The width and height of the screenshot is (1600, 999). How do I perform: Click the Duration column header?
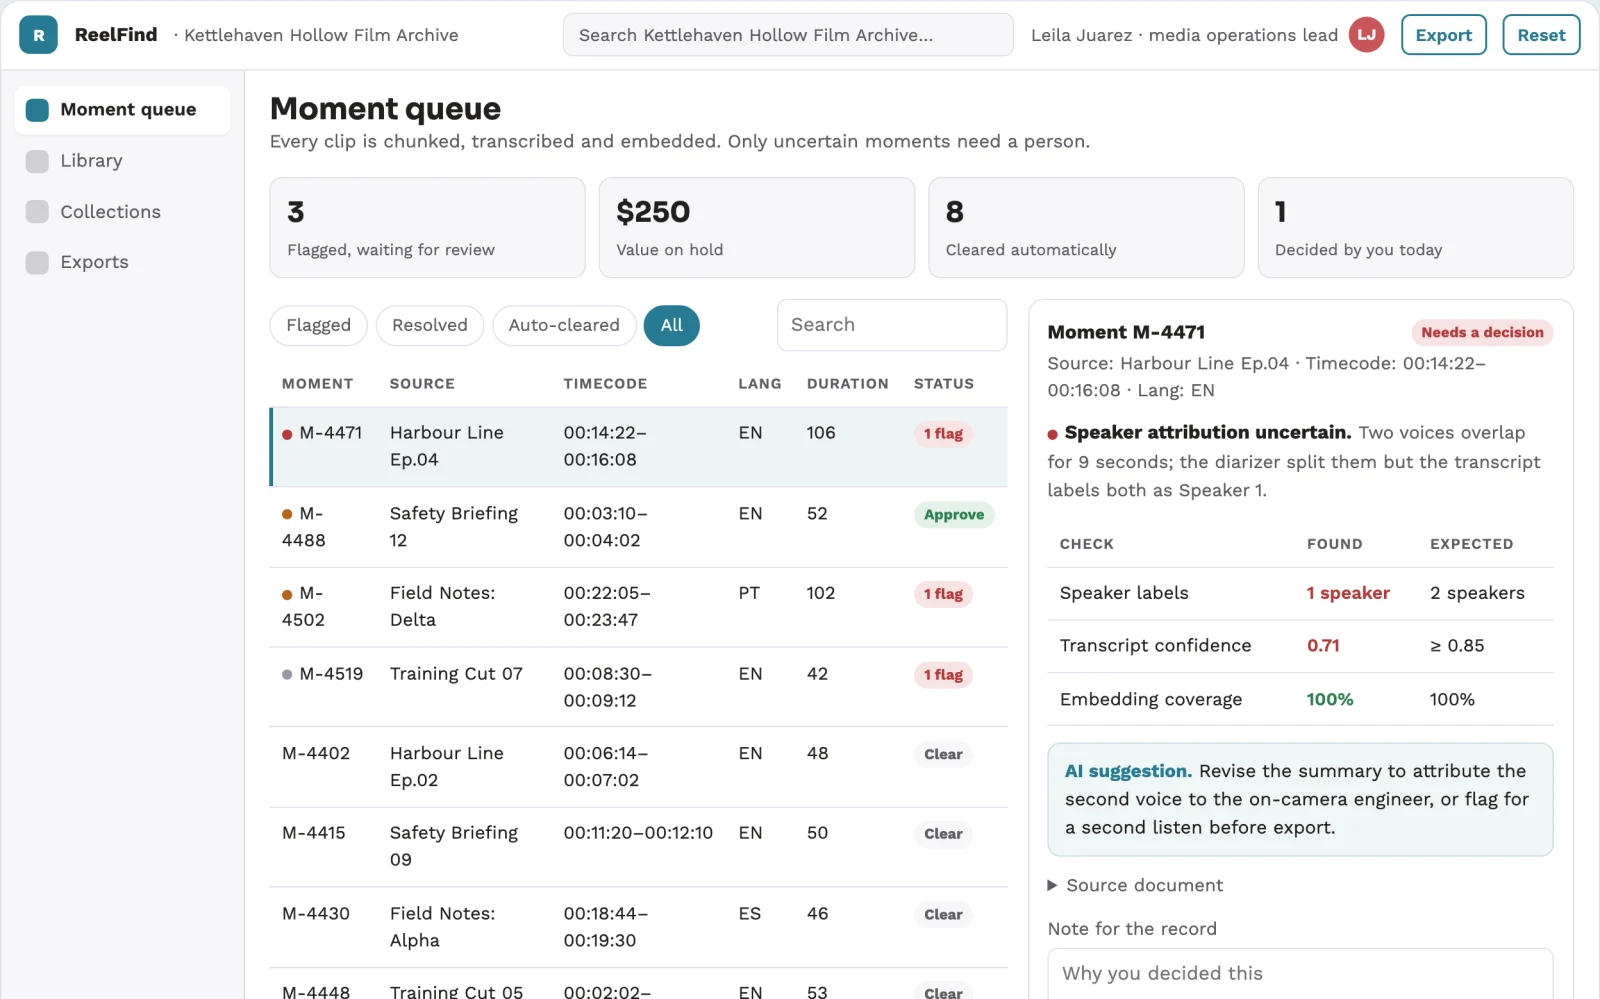point(847,384)
